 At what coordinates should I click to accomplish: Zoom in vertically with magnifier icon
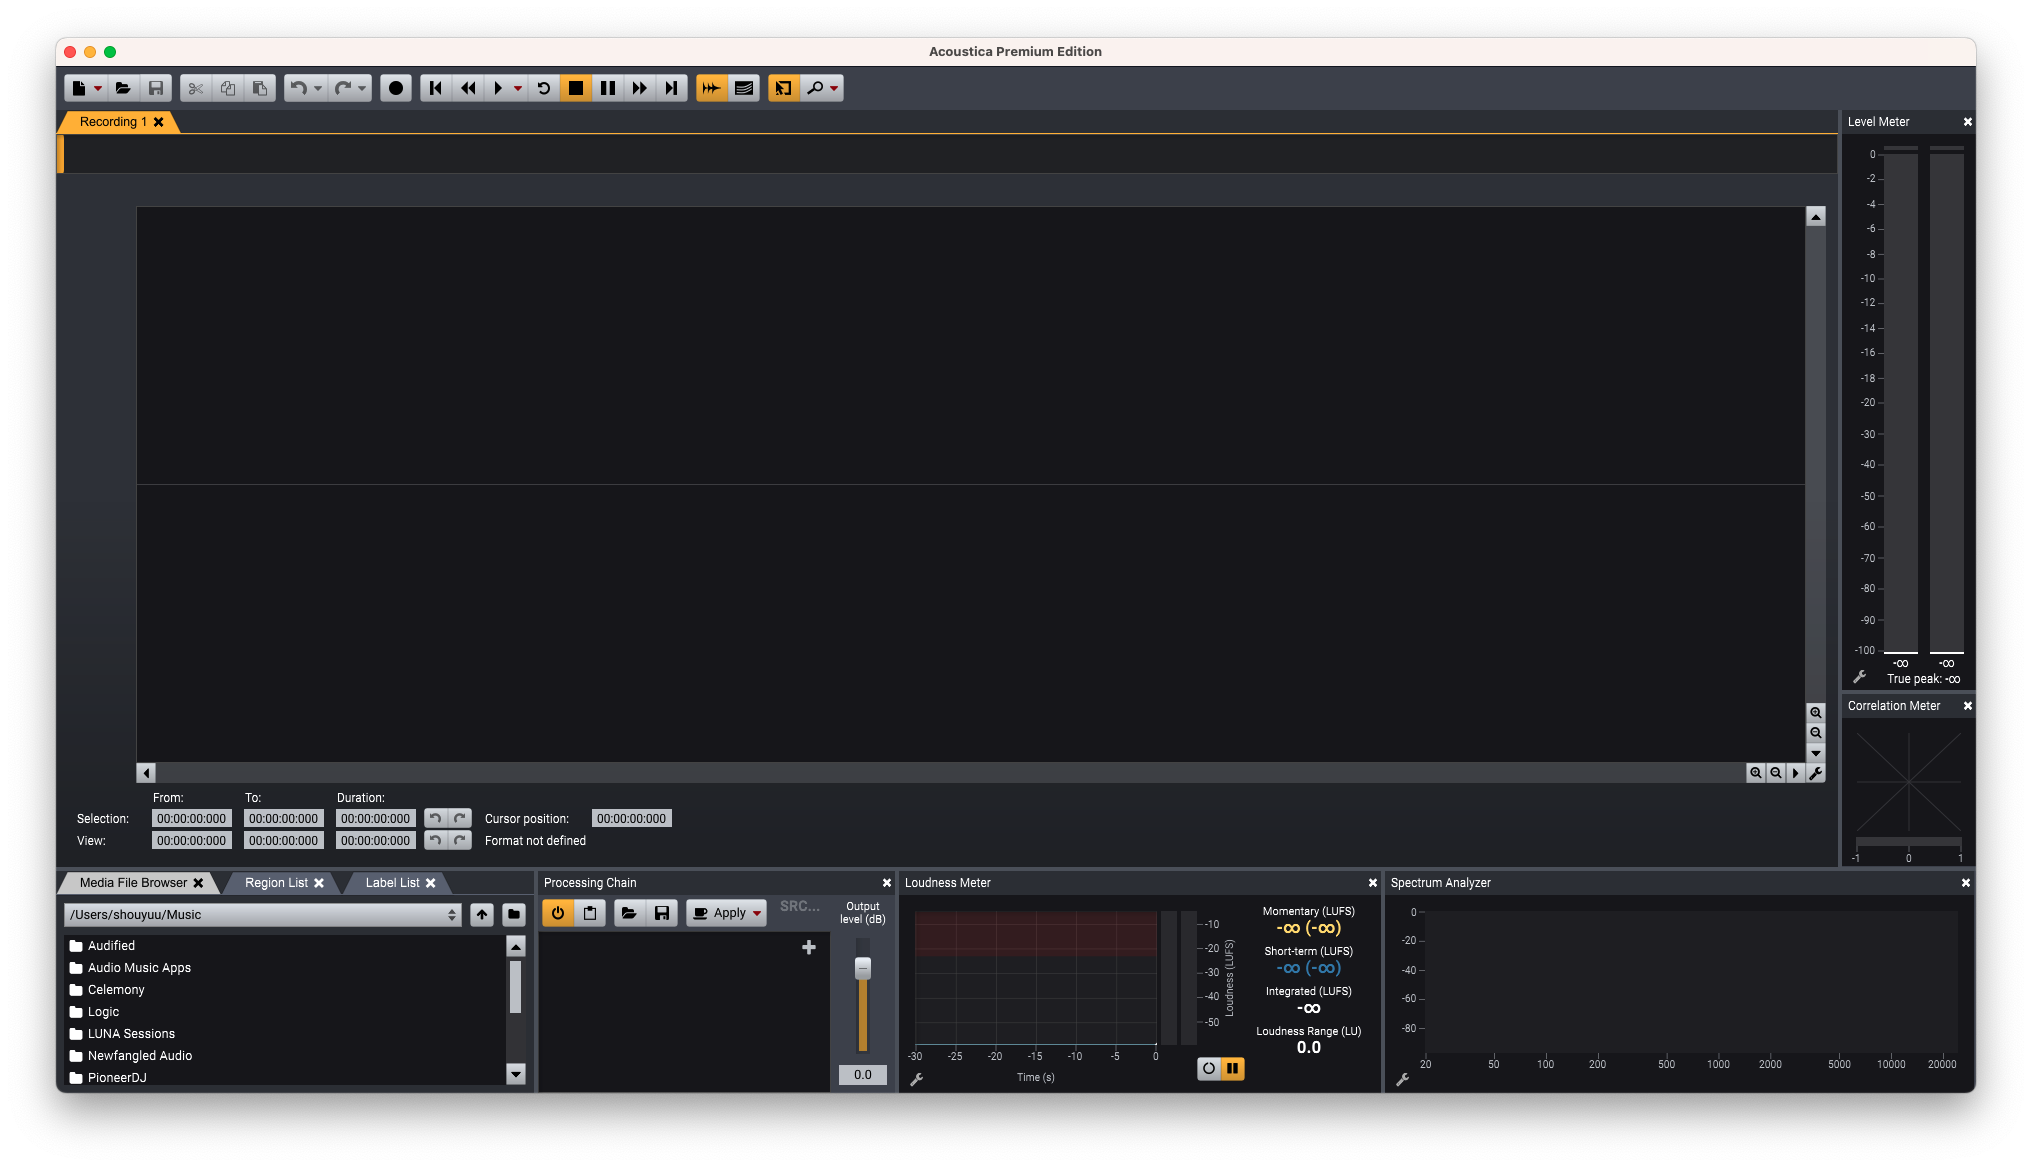coord(1815,713)
